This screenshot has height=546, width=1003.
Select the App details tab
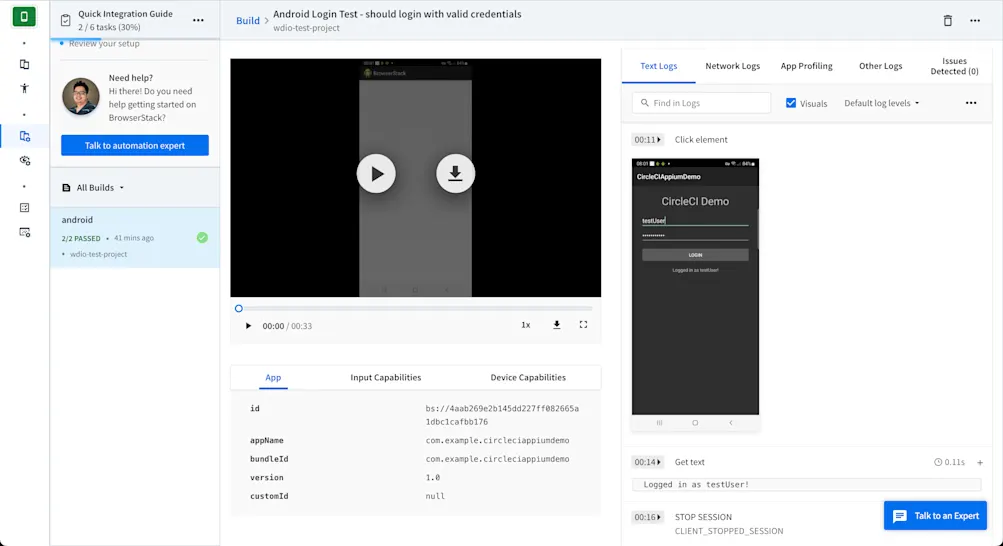(x=273, y=377)
